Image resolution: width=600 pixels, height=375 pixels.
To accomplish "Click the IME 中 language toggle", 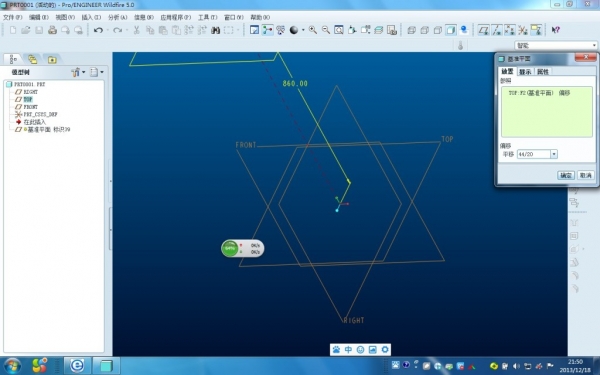I will click(x=348, y=350).
